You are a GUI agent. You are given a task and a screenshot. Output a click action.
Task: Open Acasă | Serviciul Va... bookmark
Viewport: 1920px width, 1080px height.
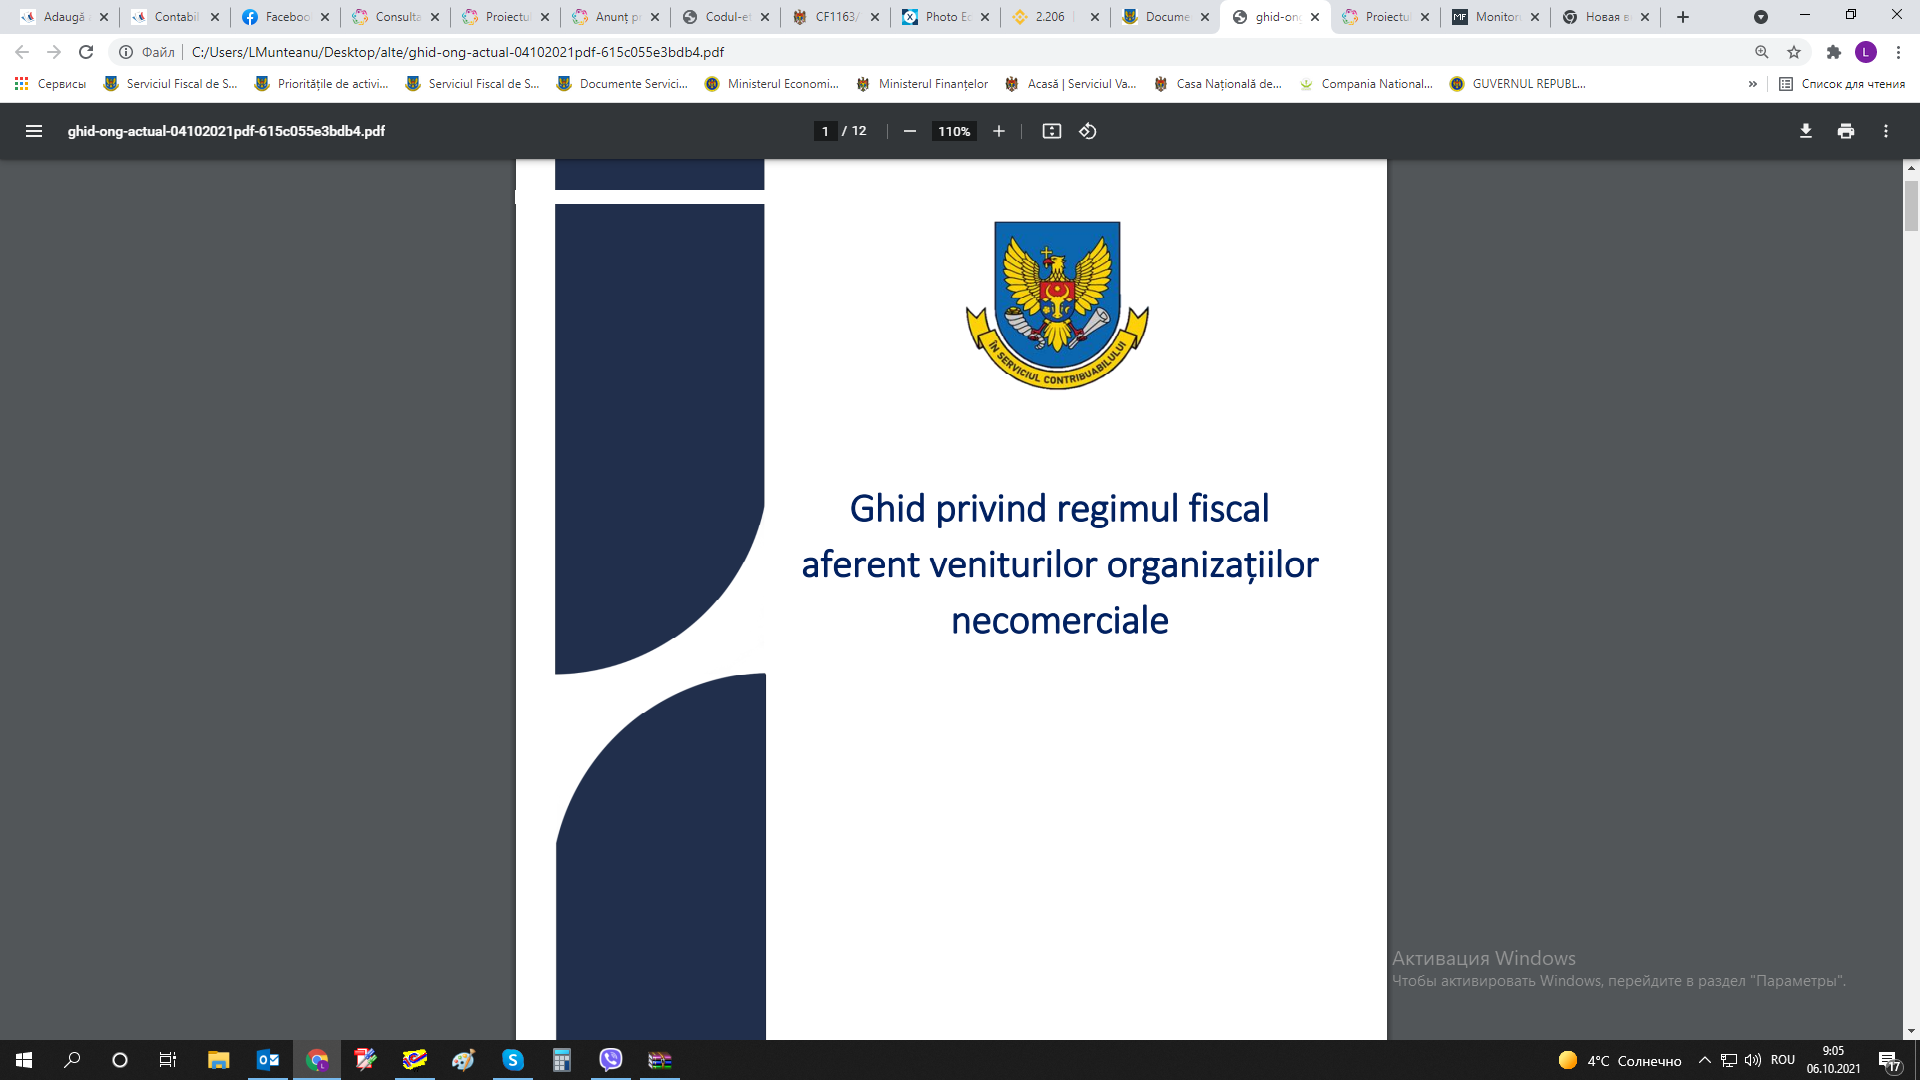pyautogui.click(x=1071, y=84)
